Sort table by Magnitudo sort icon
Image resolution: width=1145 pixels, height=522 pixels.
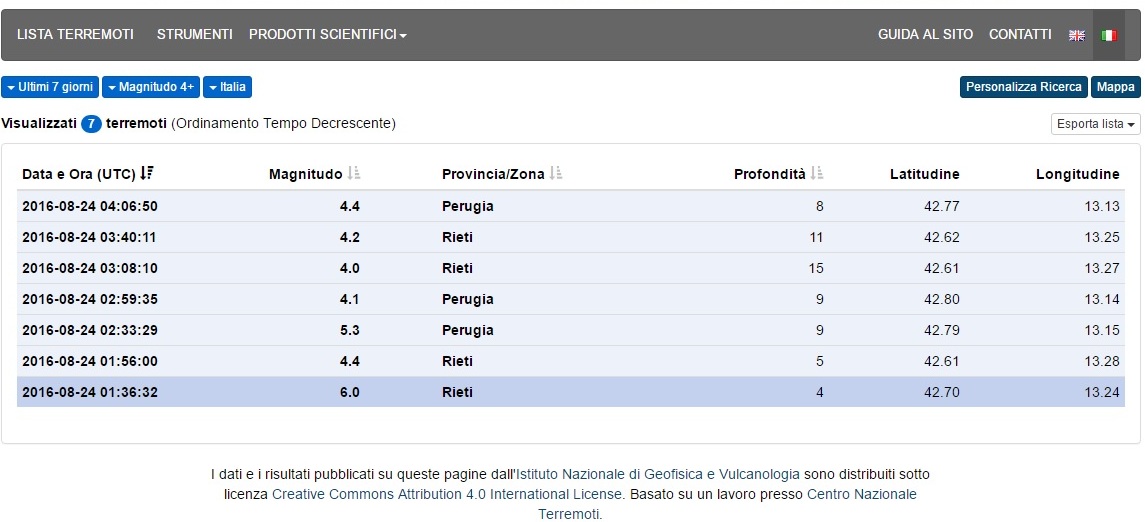(354, 174)
